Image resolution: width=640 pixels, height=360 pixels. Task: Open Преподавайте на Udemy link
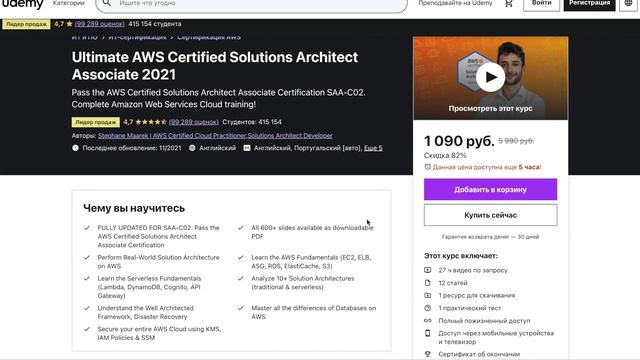pos(455,3)
